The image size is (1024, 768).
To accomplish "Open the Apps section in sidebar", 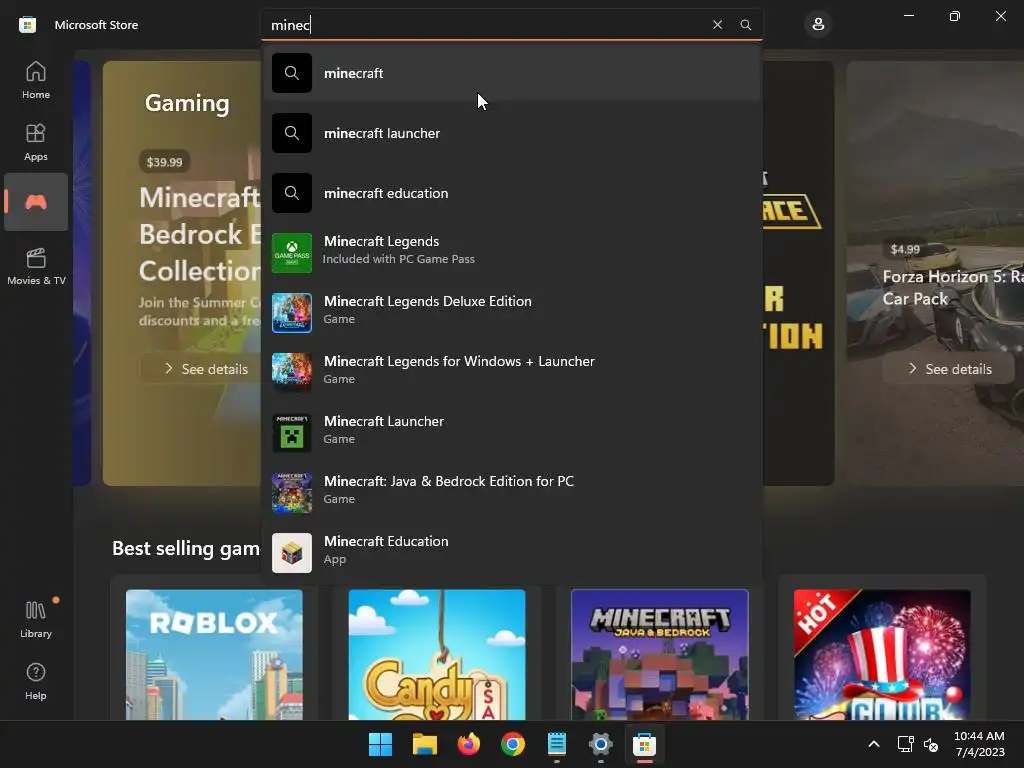I will pos(36,142).
